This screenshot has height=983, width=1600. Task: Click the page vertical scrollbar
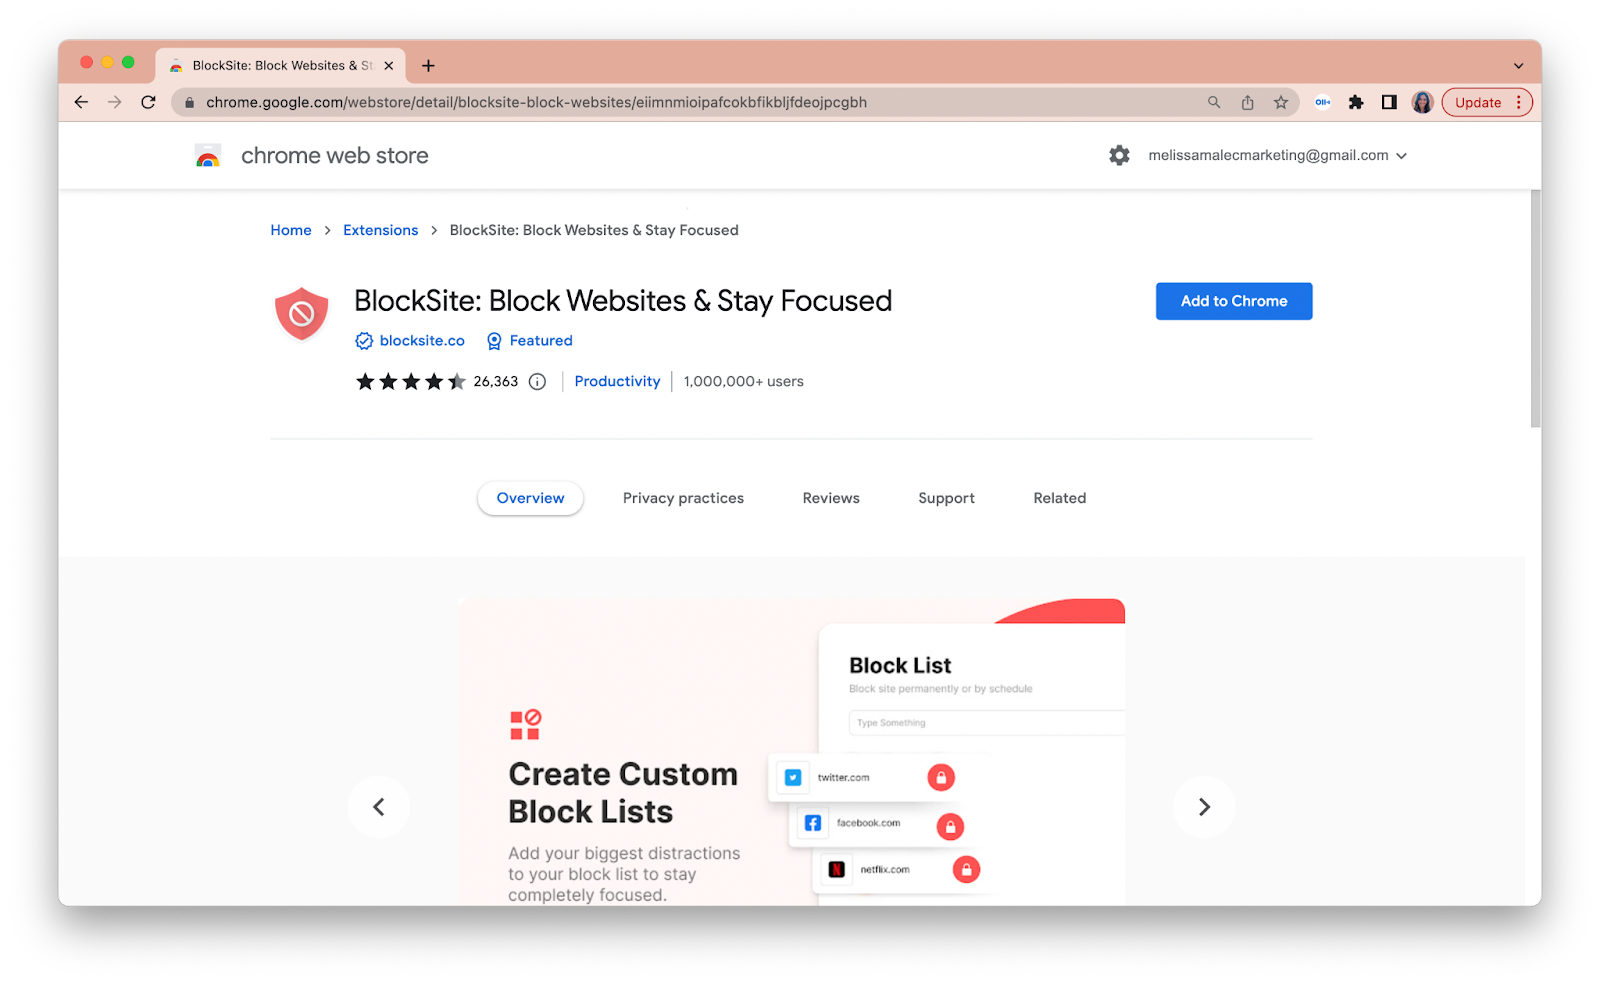[x=1535, y=310]
